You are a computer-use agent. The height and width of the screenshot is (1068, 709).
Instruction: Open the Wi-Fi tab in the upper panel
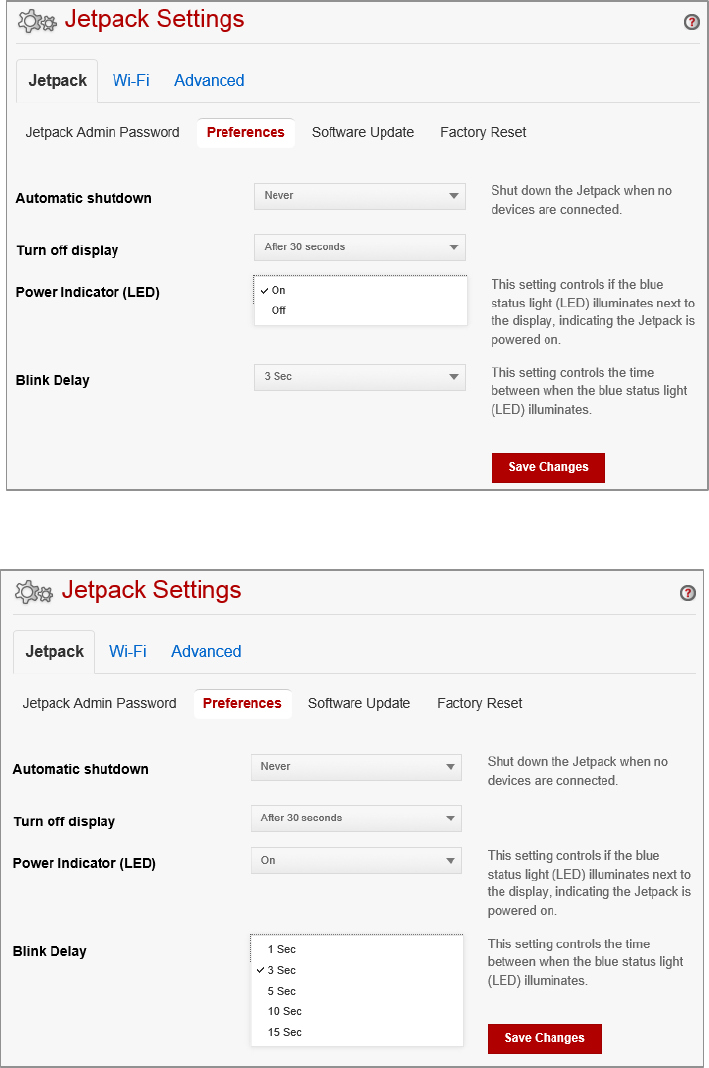(x=131, y=80)
